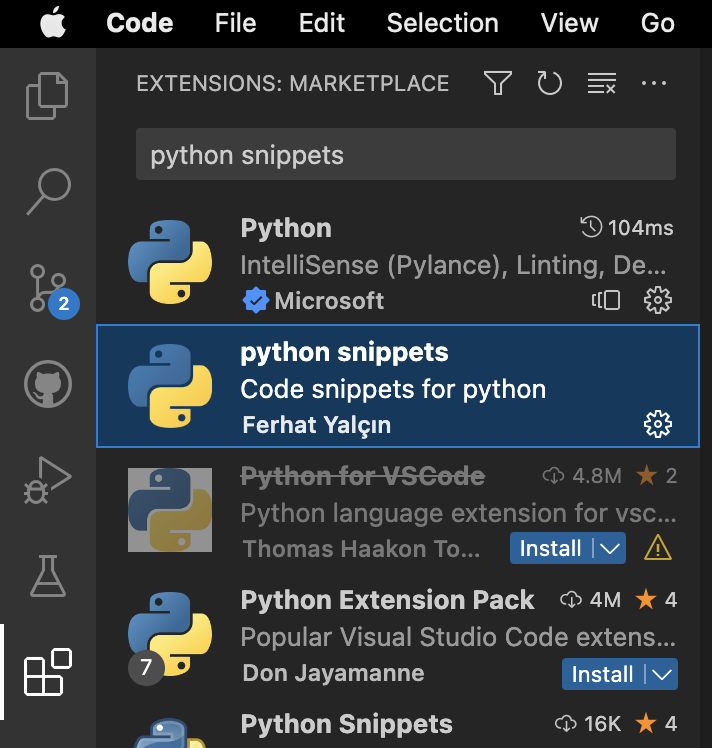The width and height of the screenshot is (712, 748).
Task: Click warning triangle on Python for VSCode
Action: tap(658, 548)
